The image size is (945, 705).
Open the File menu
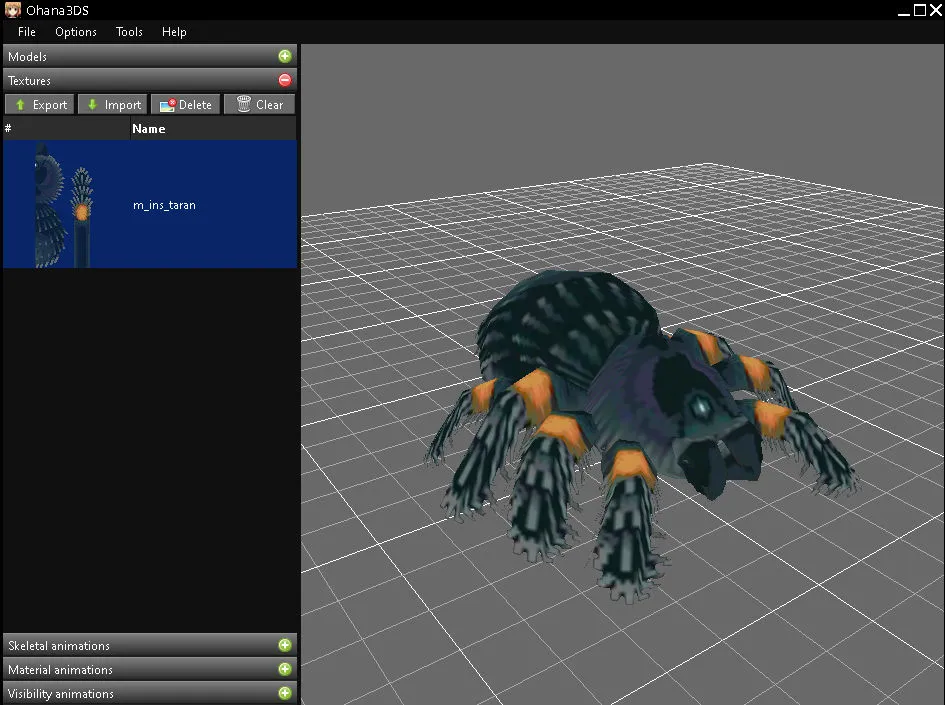click(26, 32)
